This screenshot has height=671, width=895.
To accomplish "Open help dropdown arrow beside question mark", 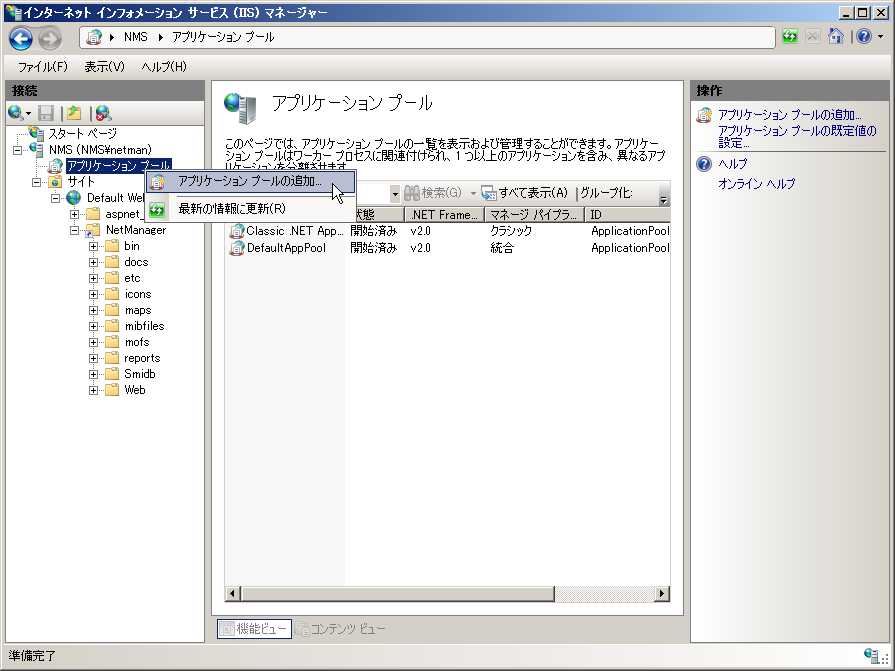I will (x=880, y=37).
